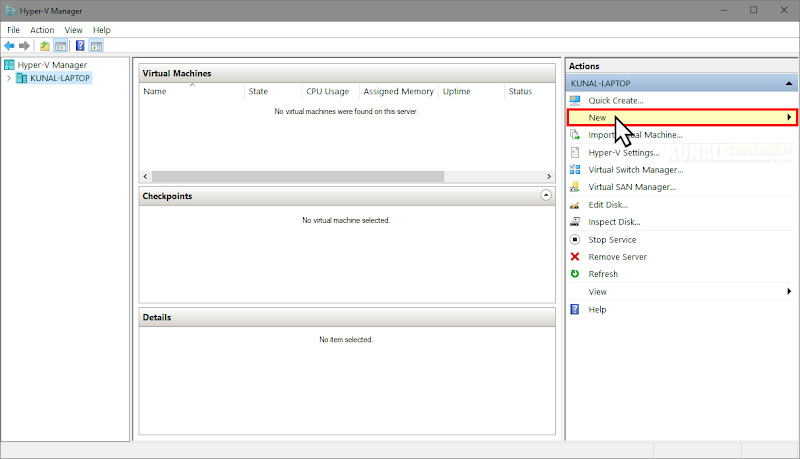Click the green Refresh icon
This screenshot has height=459, width=800.
pyautogui.click(x=575, y=274)
